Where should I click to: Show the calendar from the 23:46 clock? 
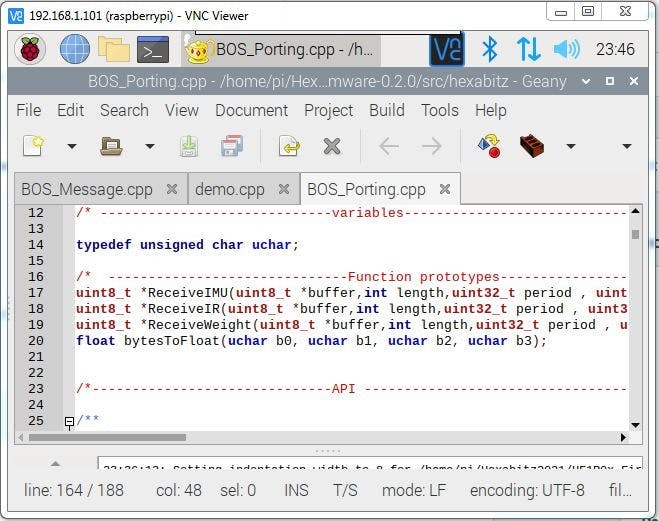pyautogui.click(x=615, y=49)
